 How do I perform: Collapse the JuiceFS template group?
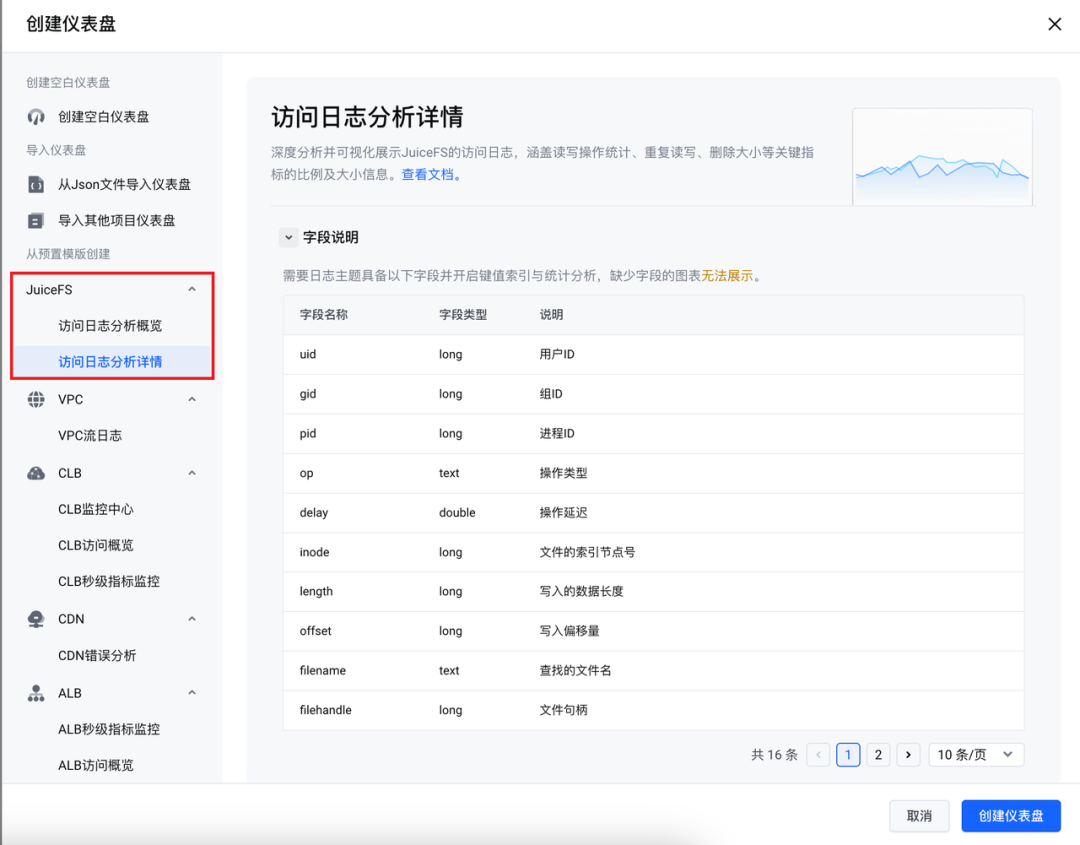tap(192, 290)
